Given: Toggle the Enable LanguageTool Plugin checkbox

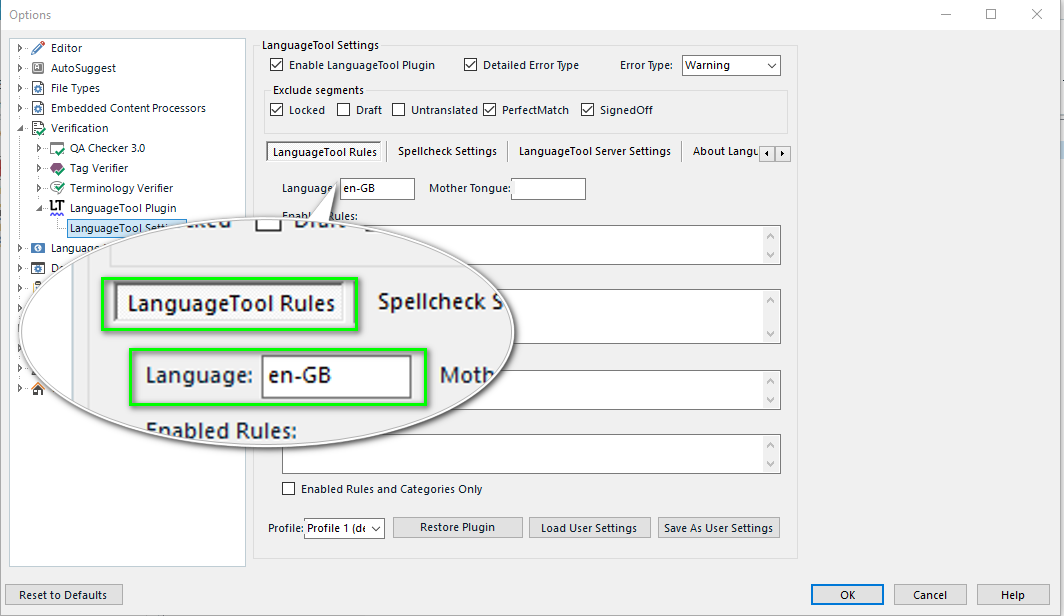Looking at the screenshot, I should pyautogui.click(x=276, y=65).
